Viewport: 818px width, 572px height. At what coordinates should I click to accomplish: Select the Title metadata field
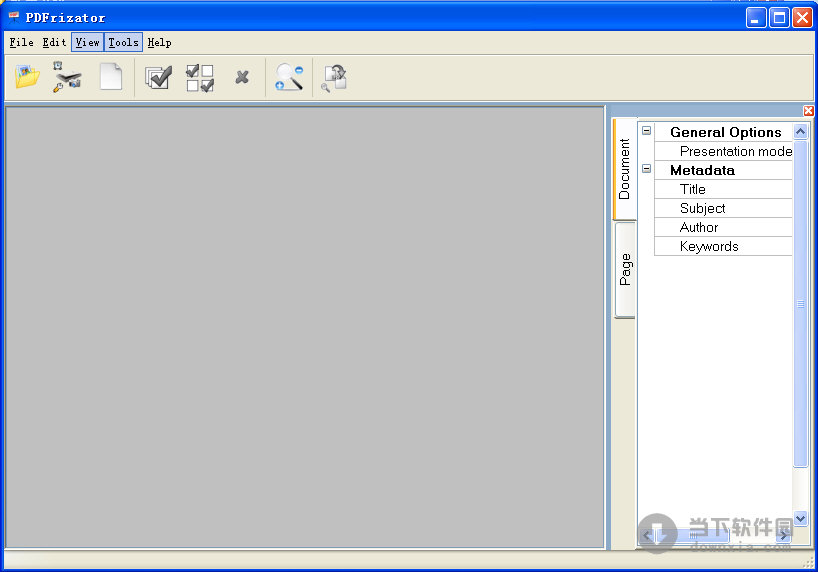pyautogui.click(x=724, y=189)
